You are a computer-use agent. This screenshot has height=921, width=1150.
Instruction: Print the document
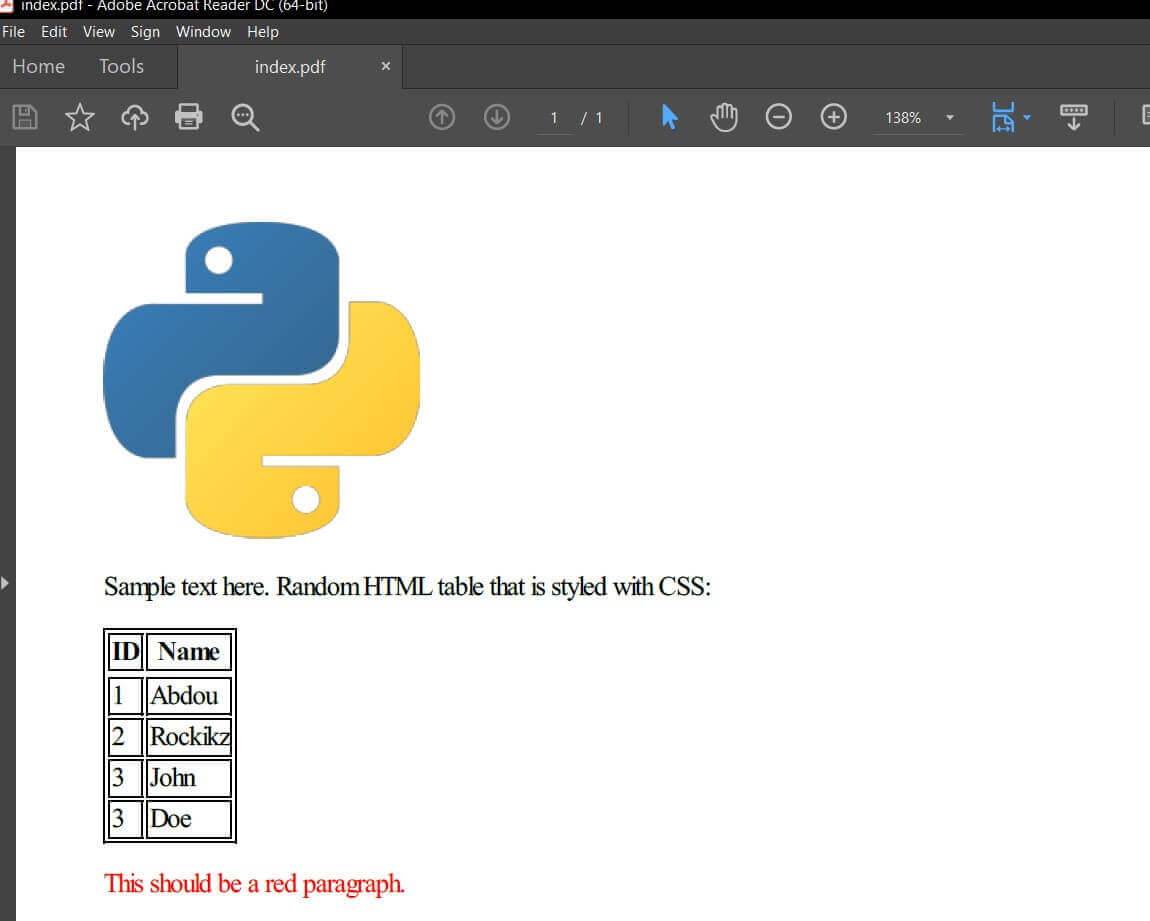point(188,117)
